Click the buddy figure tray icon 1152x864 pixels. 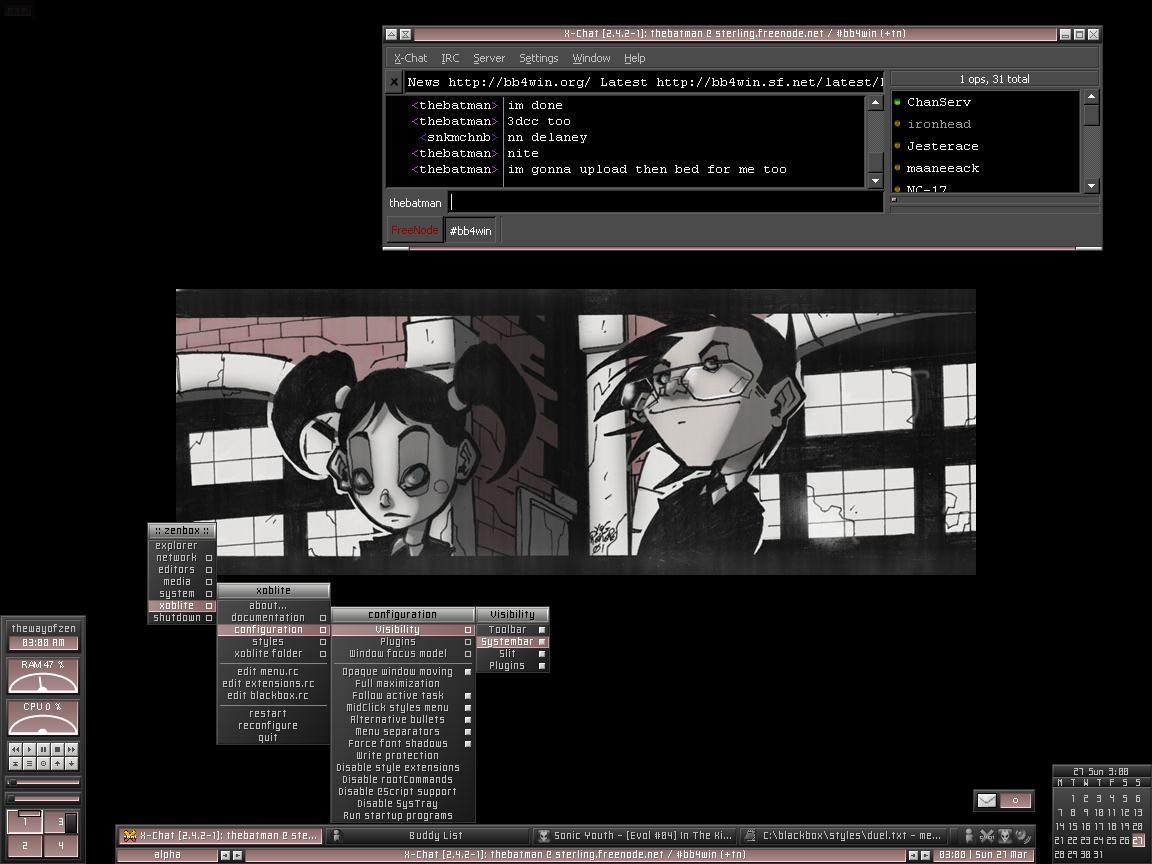coord(969,835)
